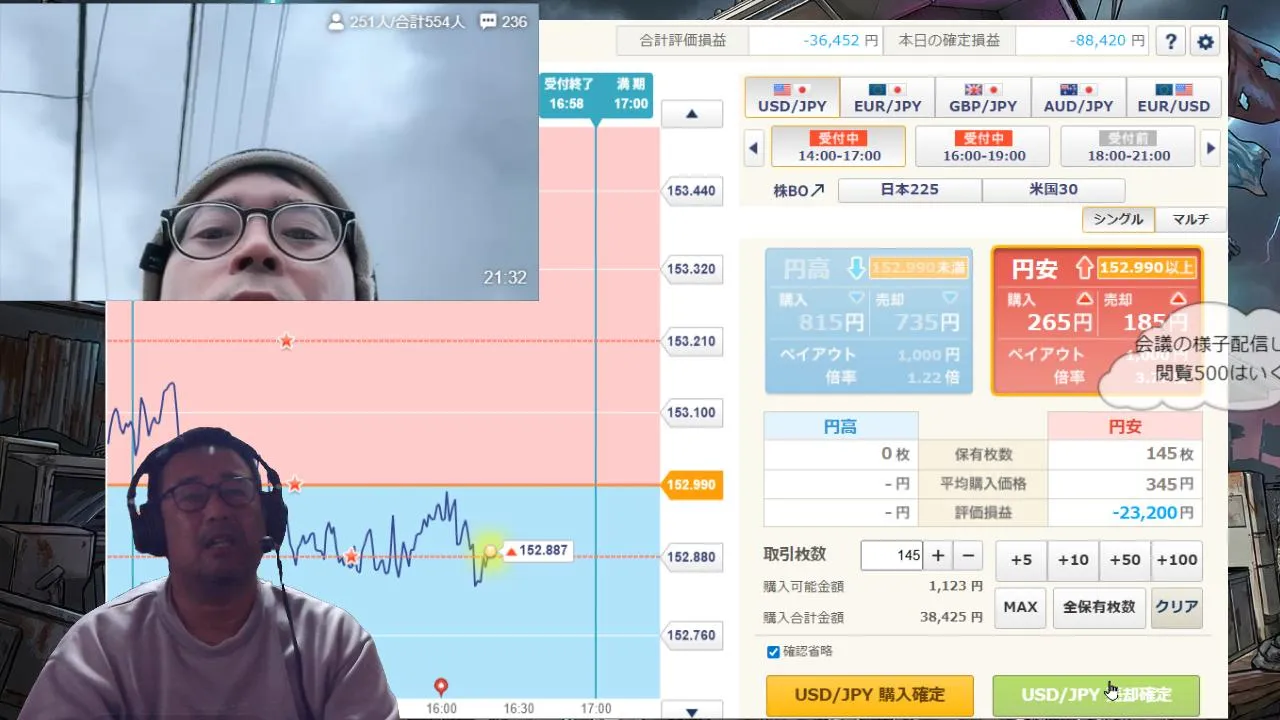Click the 円高 purchase price 815円
This screenshot has height=720, width=1280.
pos(832,322)
